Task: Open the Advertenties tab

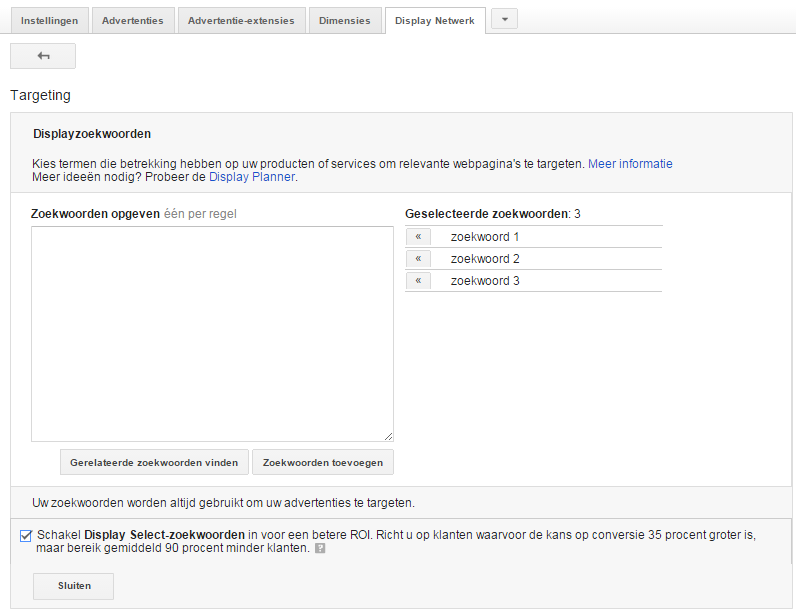Action: coord(133,21)
